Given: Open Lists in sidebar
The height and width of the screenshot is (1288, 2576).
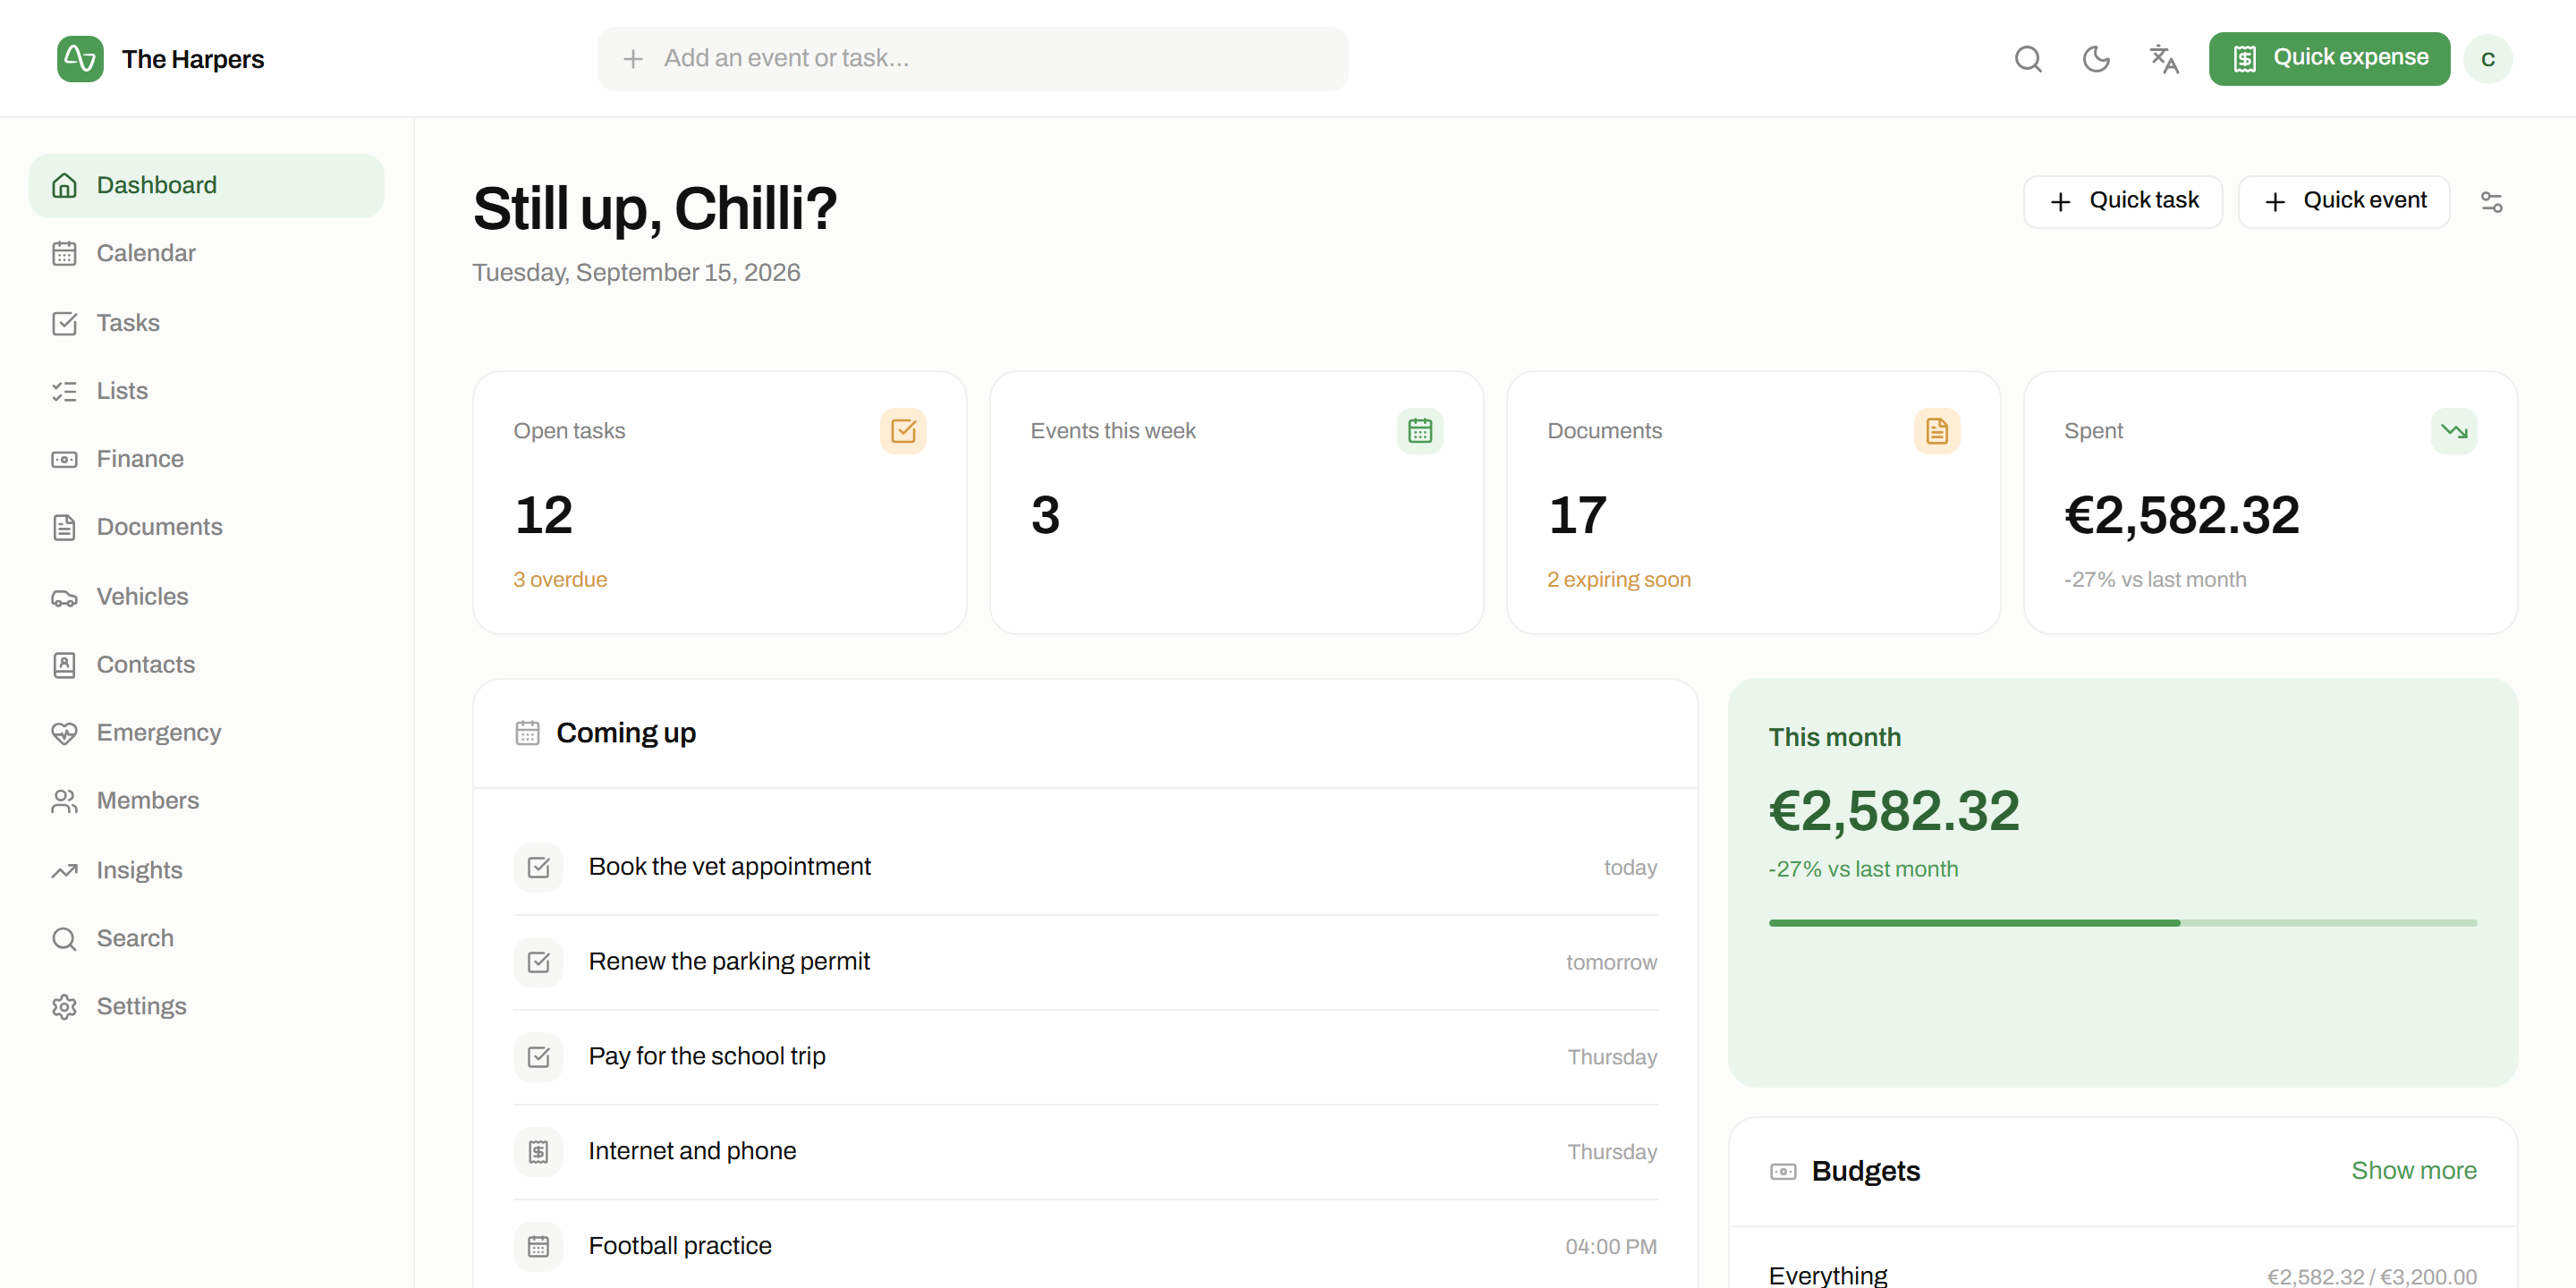Looking at the screenshot, I should 206,391.
